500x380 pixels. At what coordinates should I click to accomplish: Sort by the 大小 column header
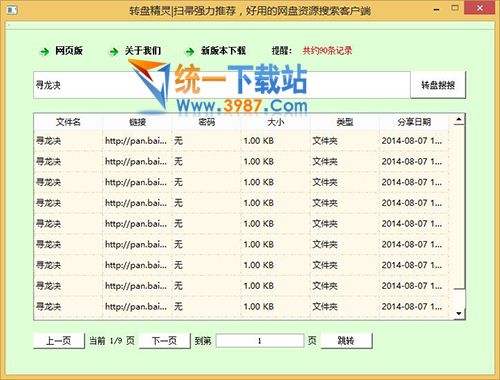coord(275,122)
